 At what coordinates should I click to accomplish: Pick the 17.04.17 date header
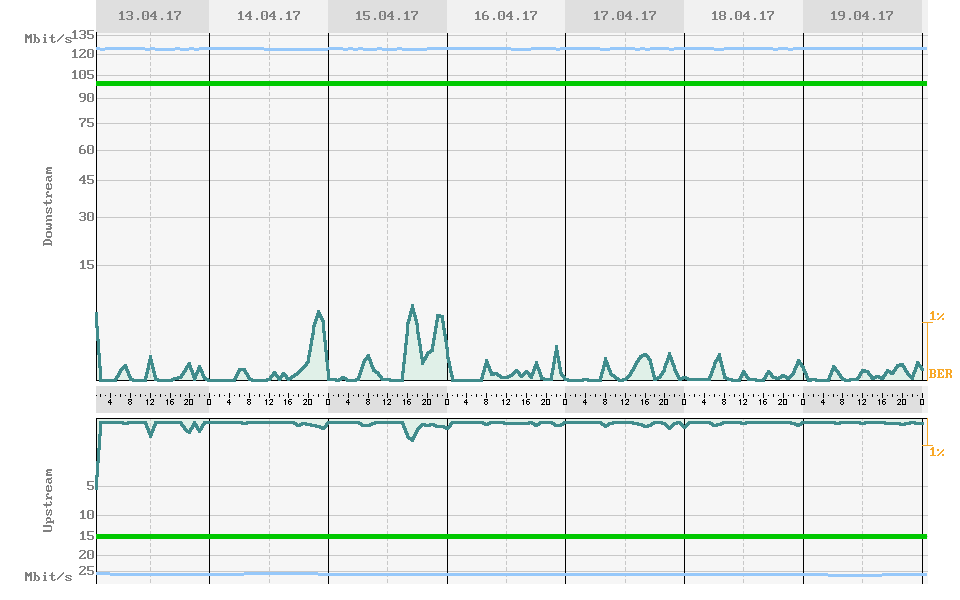point(624,16)
